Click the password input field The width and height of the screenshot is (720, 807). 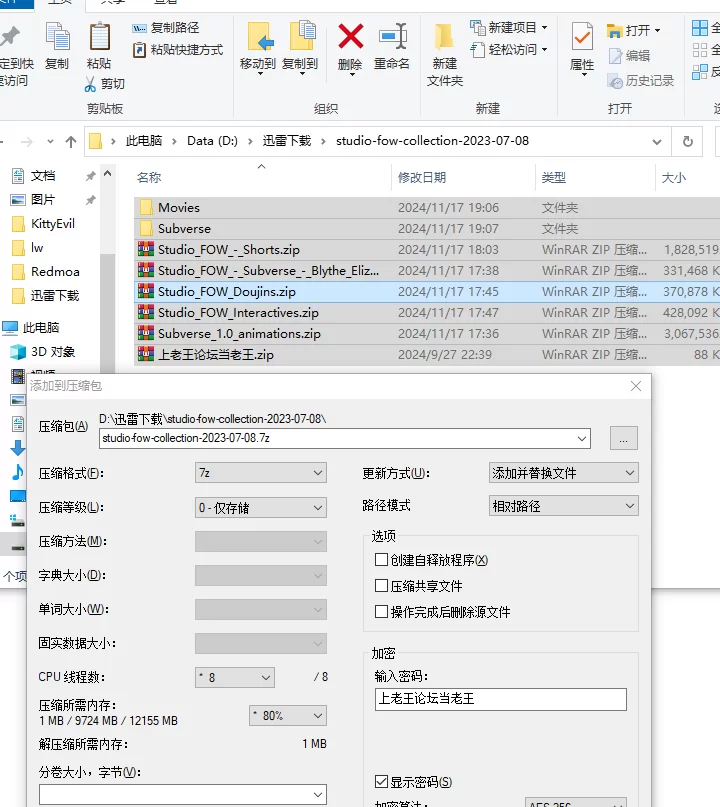[501, 699]
